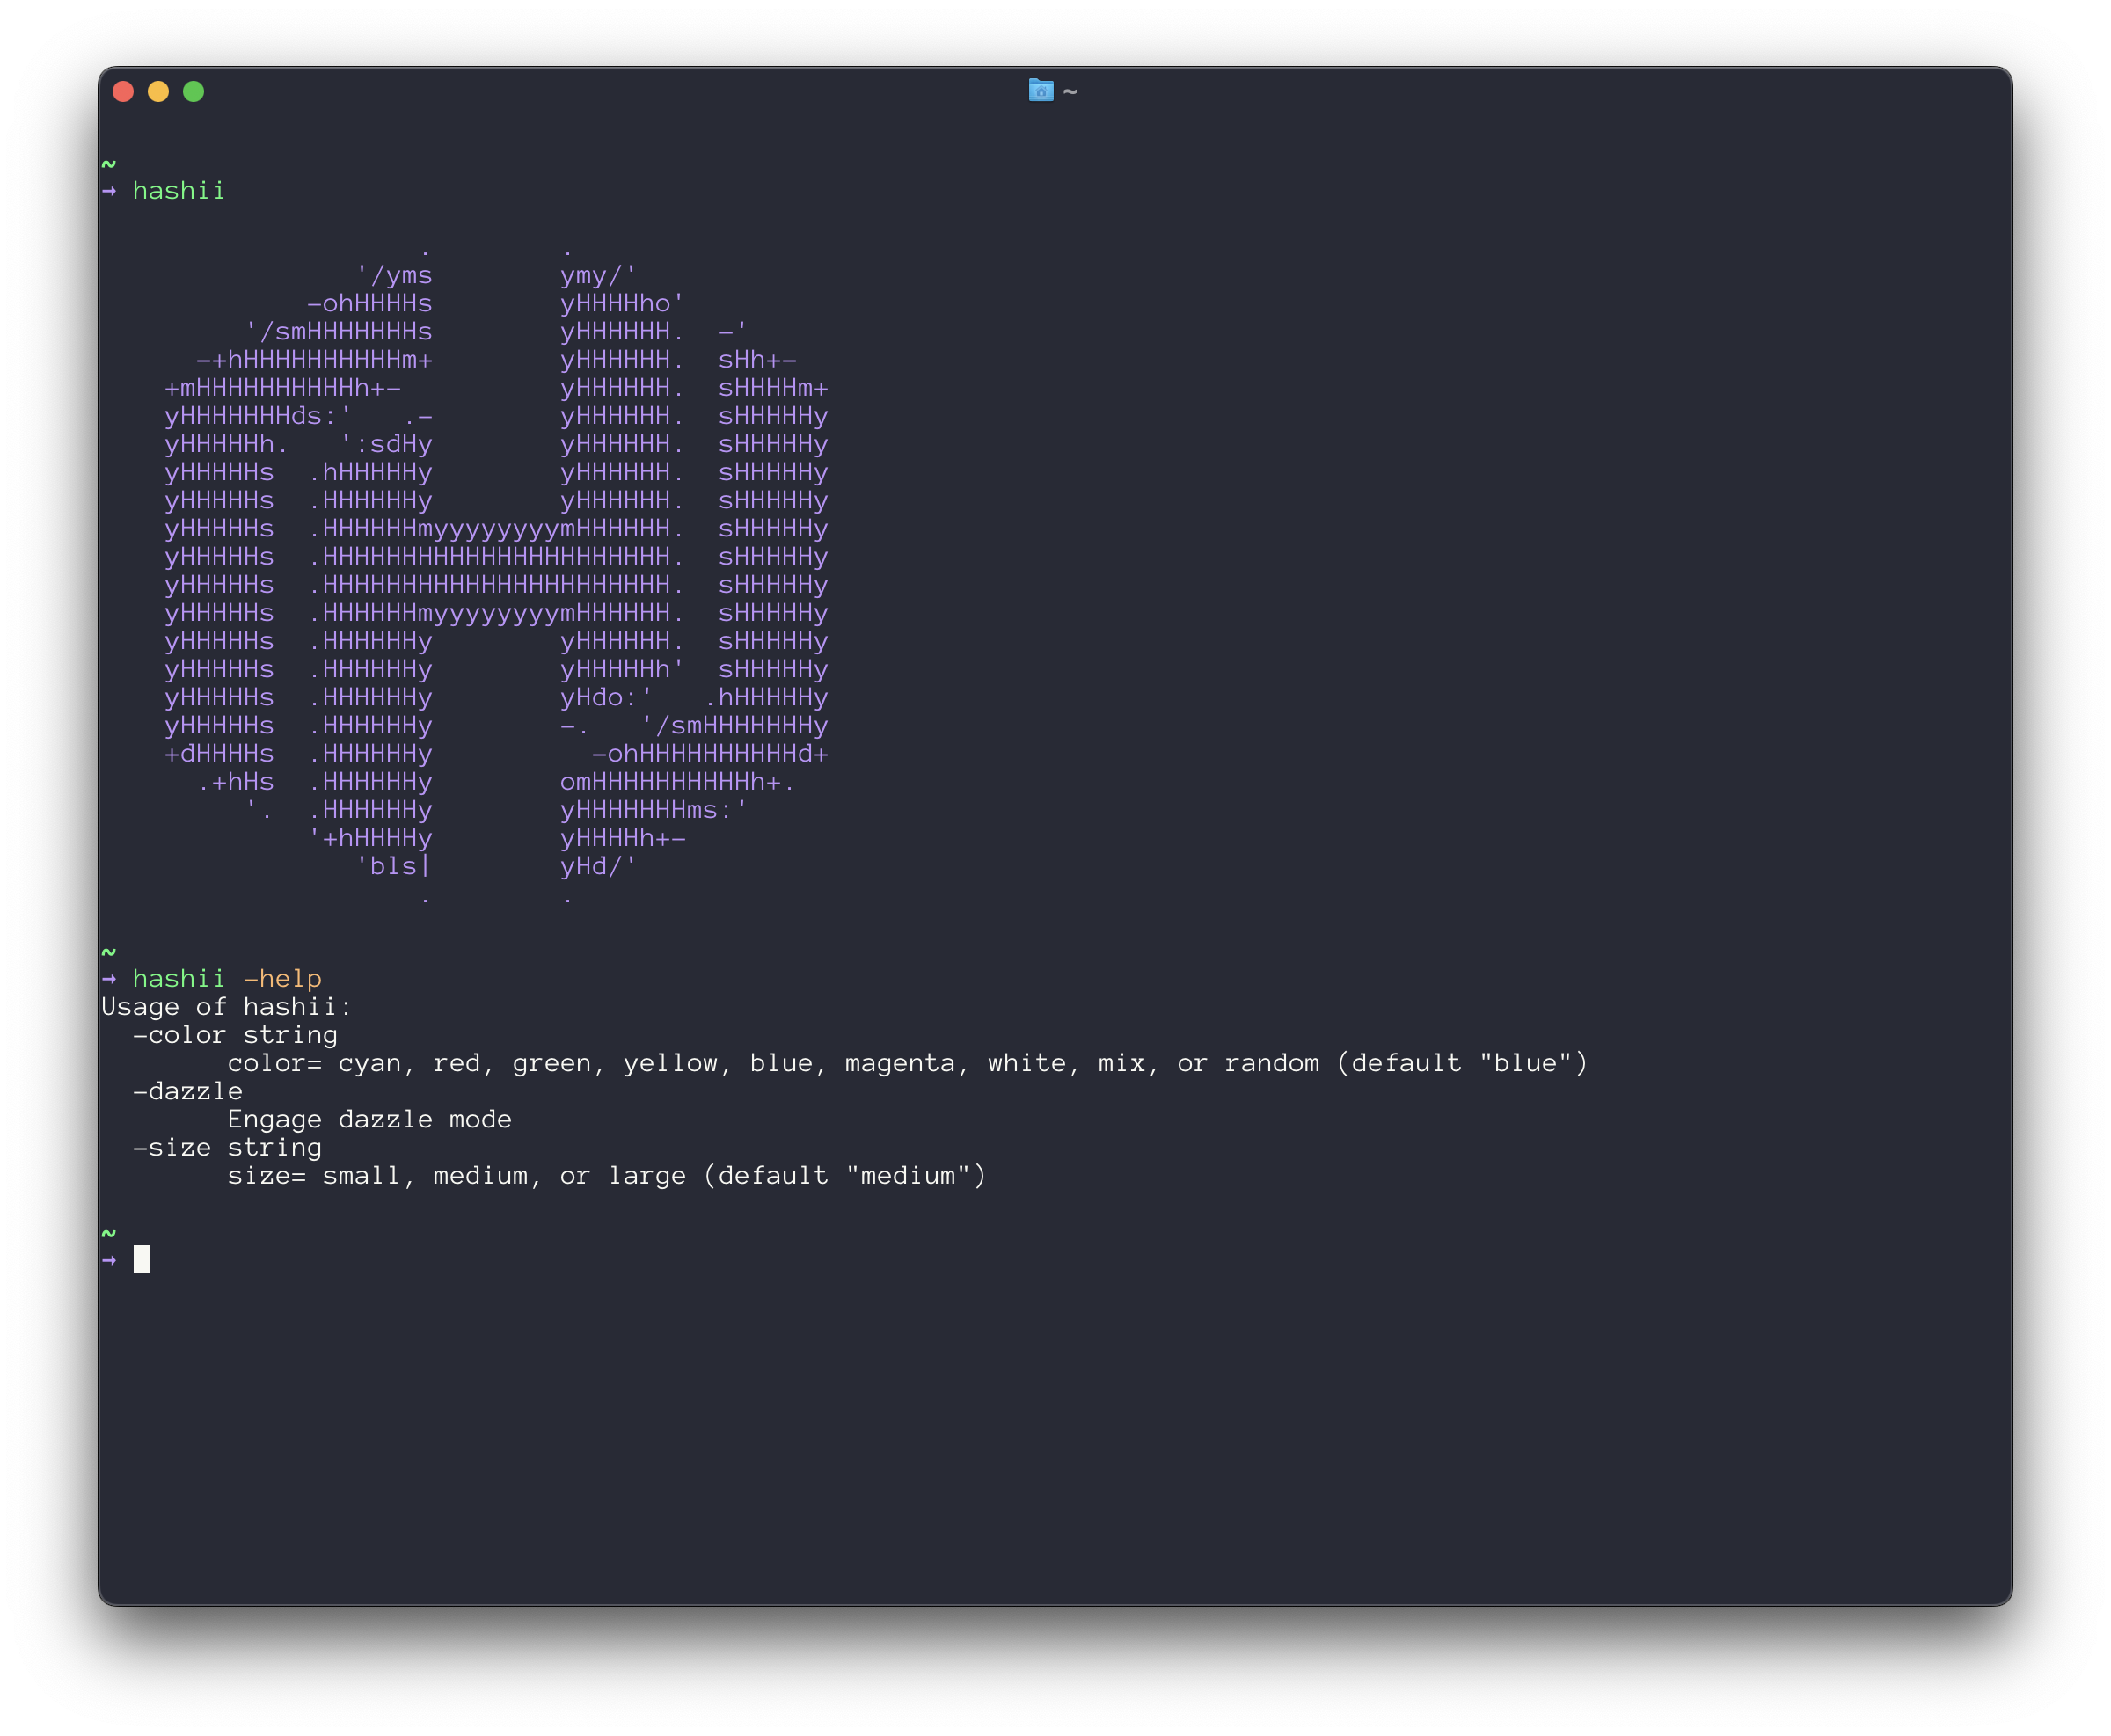
Task: Click the arrow prompt before the first hashii command
Action: pos(110,191)
